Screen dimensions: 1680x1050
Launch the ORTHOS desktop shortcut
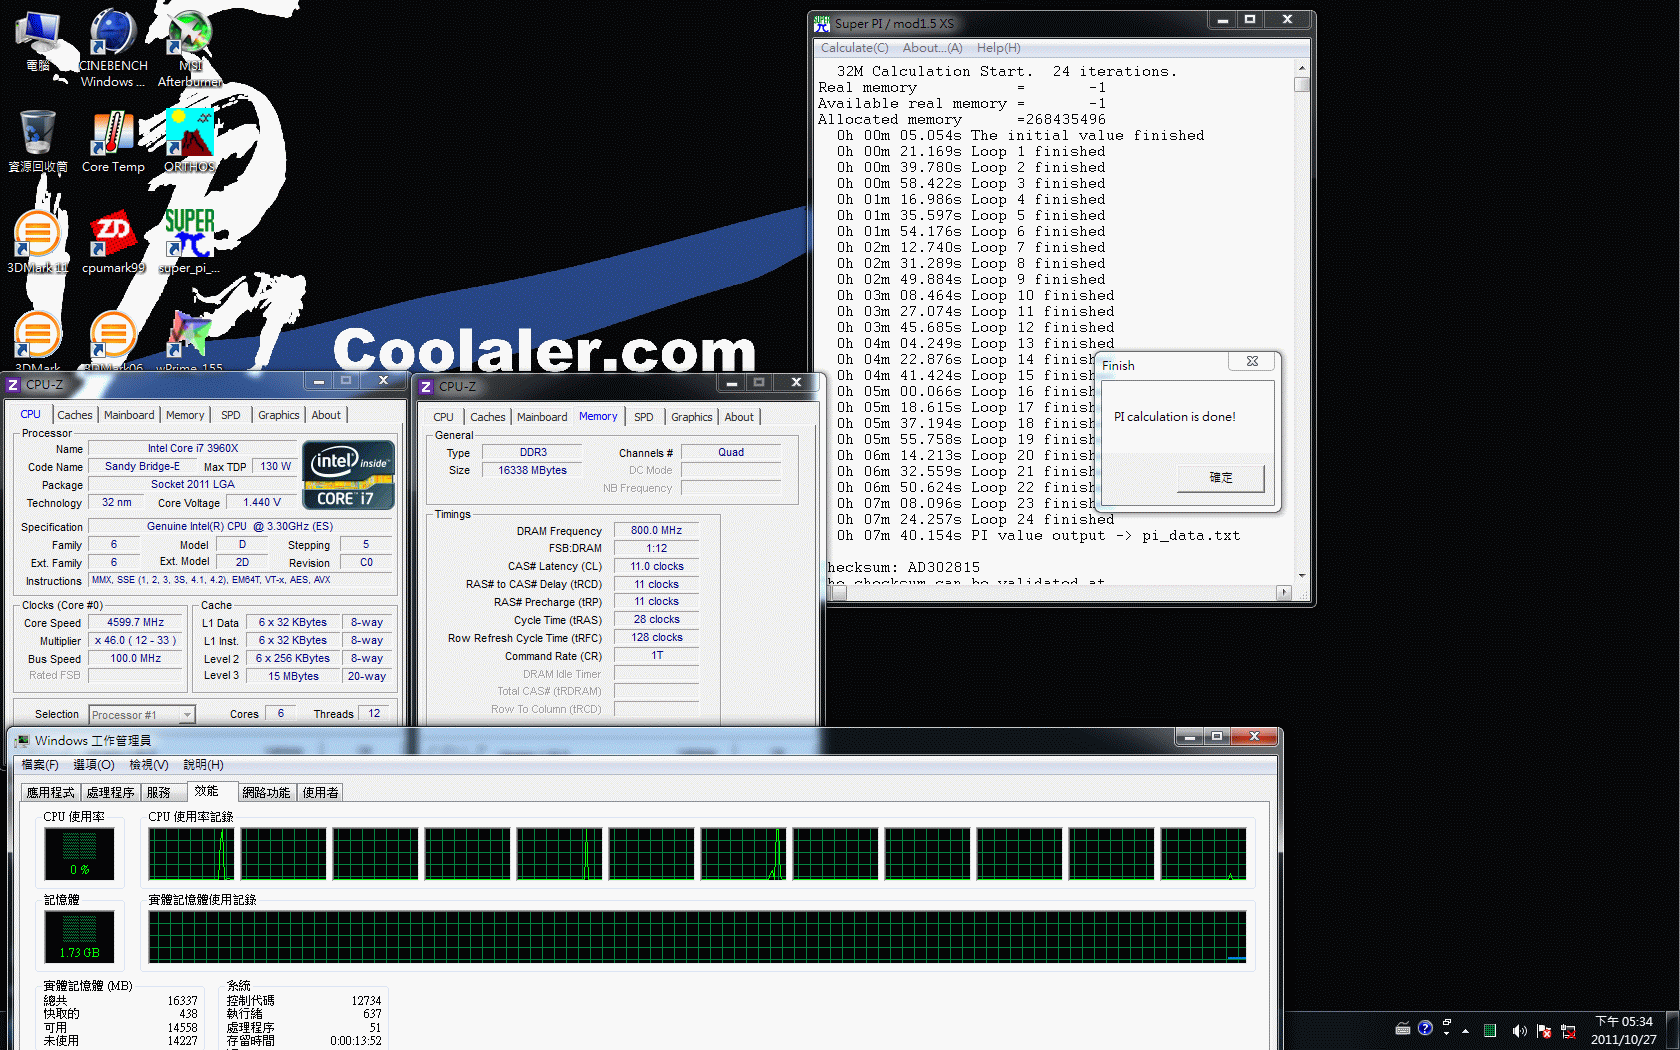click(x=189, y=141)
